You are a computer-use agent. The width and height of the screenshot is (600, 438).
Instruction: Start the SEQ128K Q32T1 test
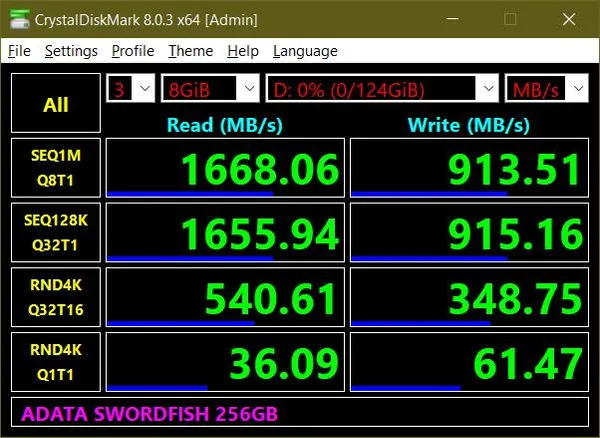coord(56,233)
